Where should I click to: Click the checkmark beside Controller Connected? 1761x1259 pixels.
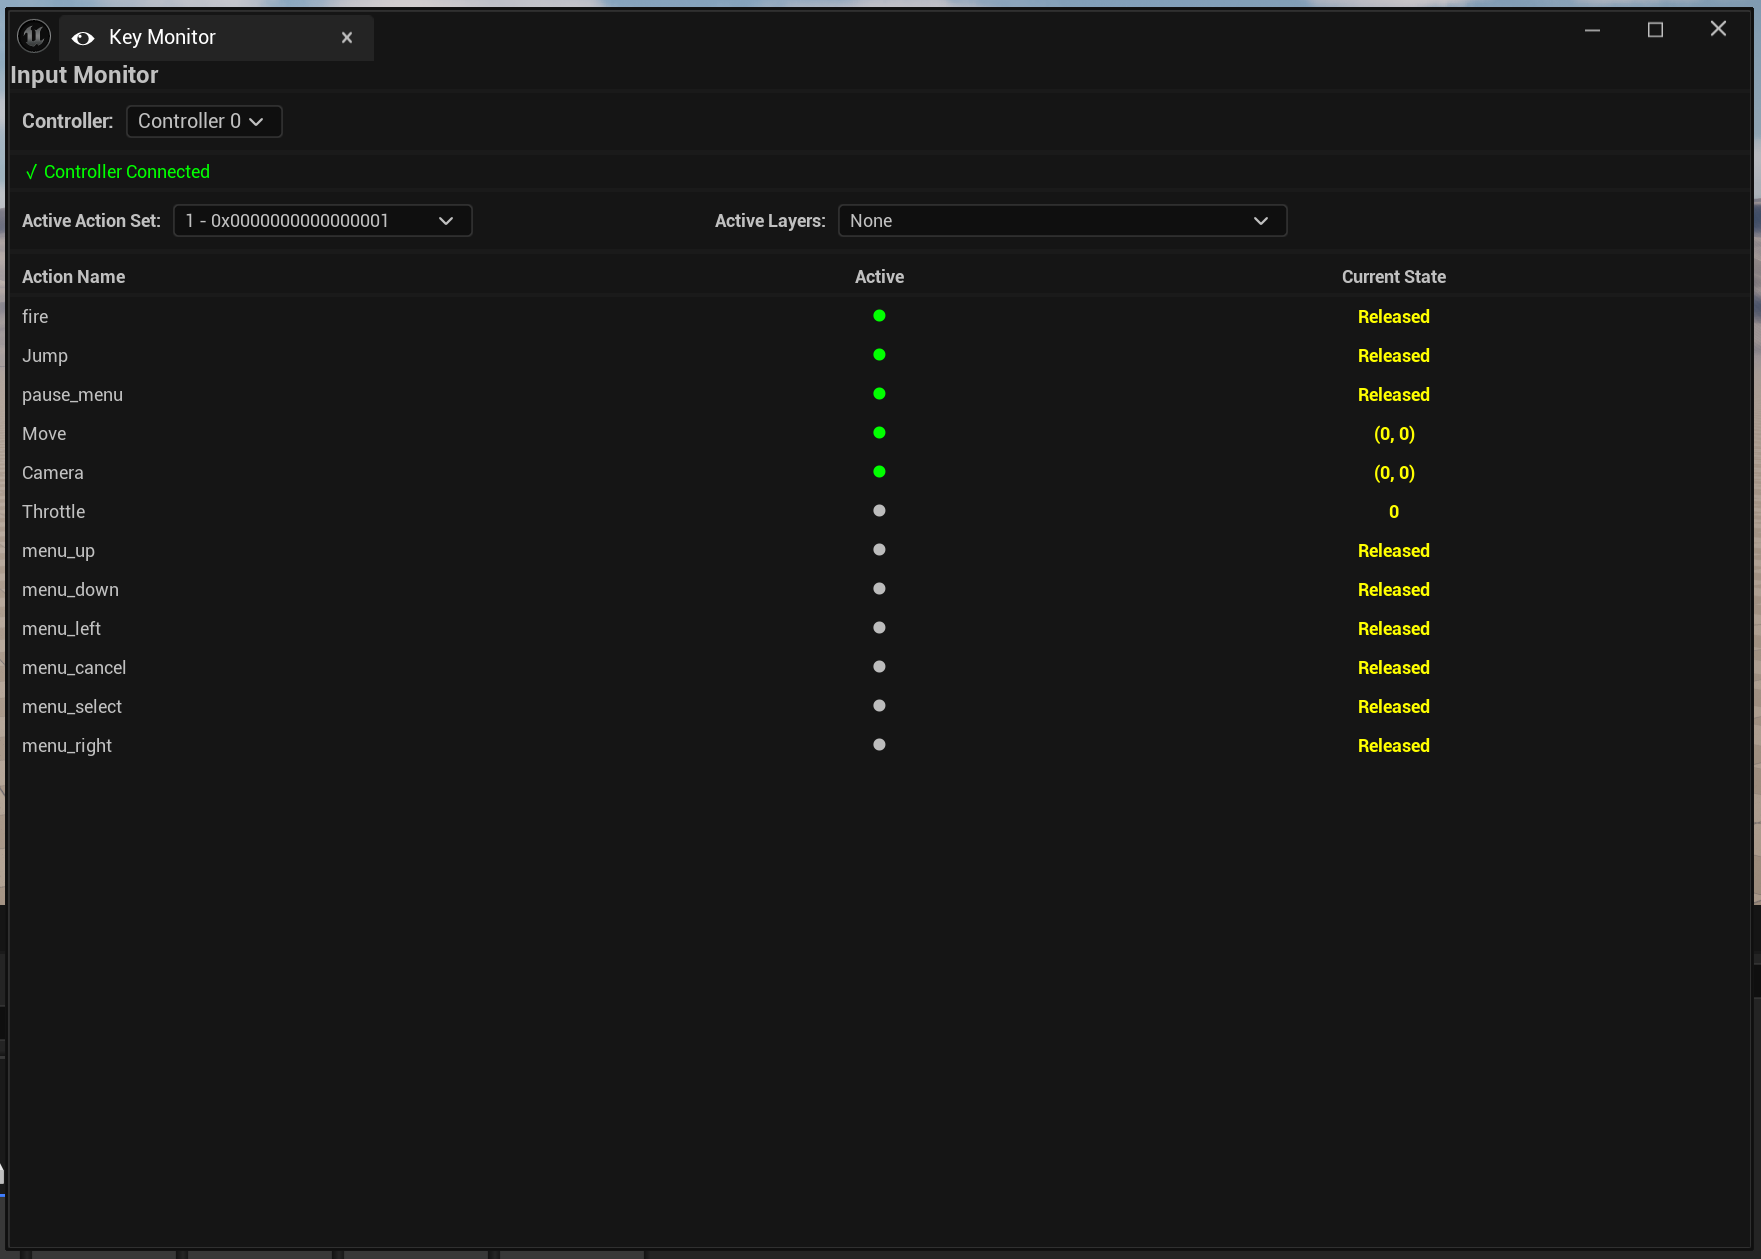[31, 171]
